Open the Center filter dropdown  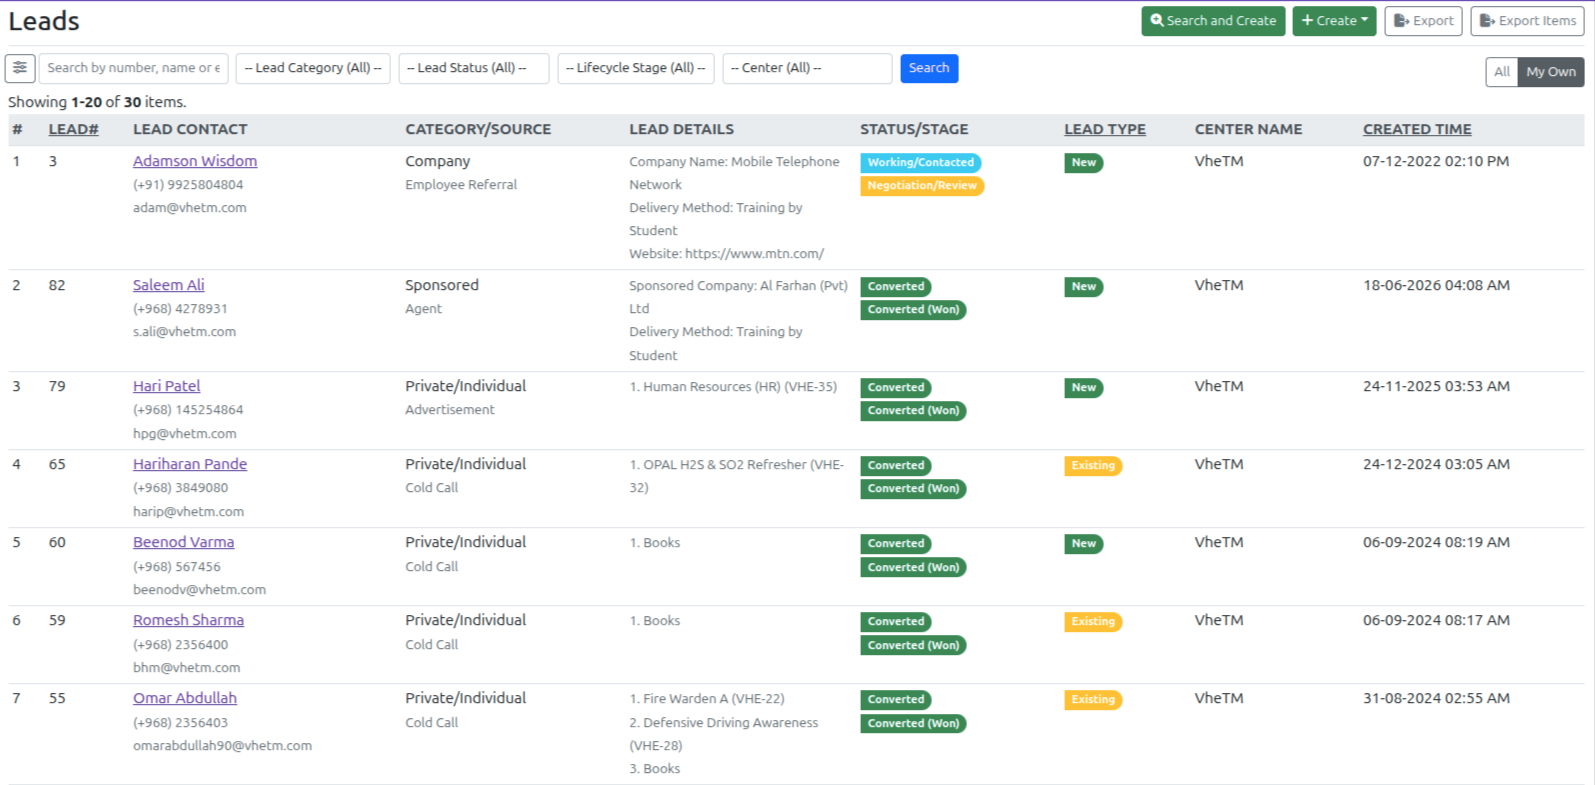click(x=807, y=68)
